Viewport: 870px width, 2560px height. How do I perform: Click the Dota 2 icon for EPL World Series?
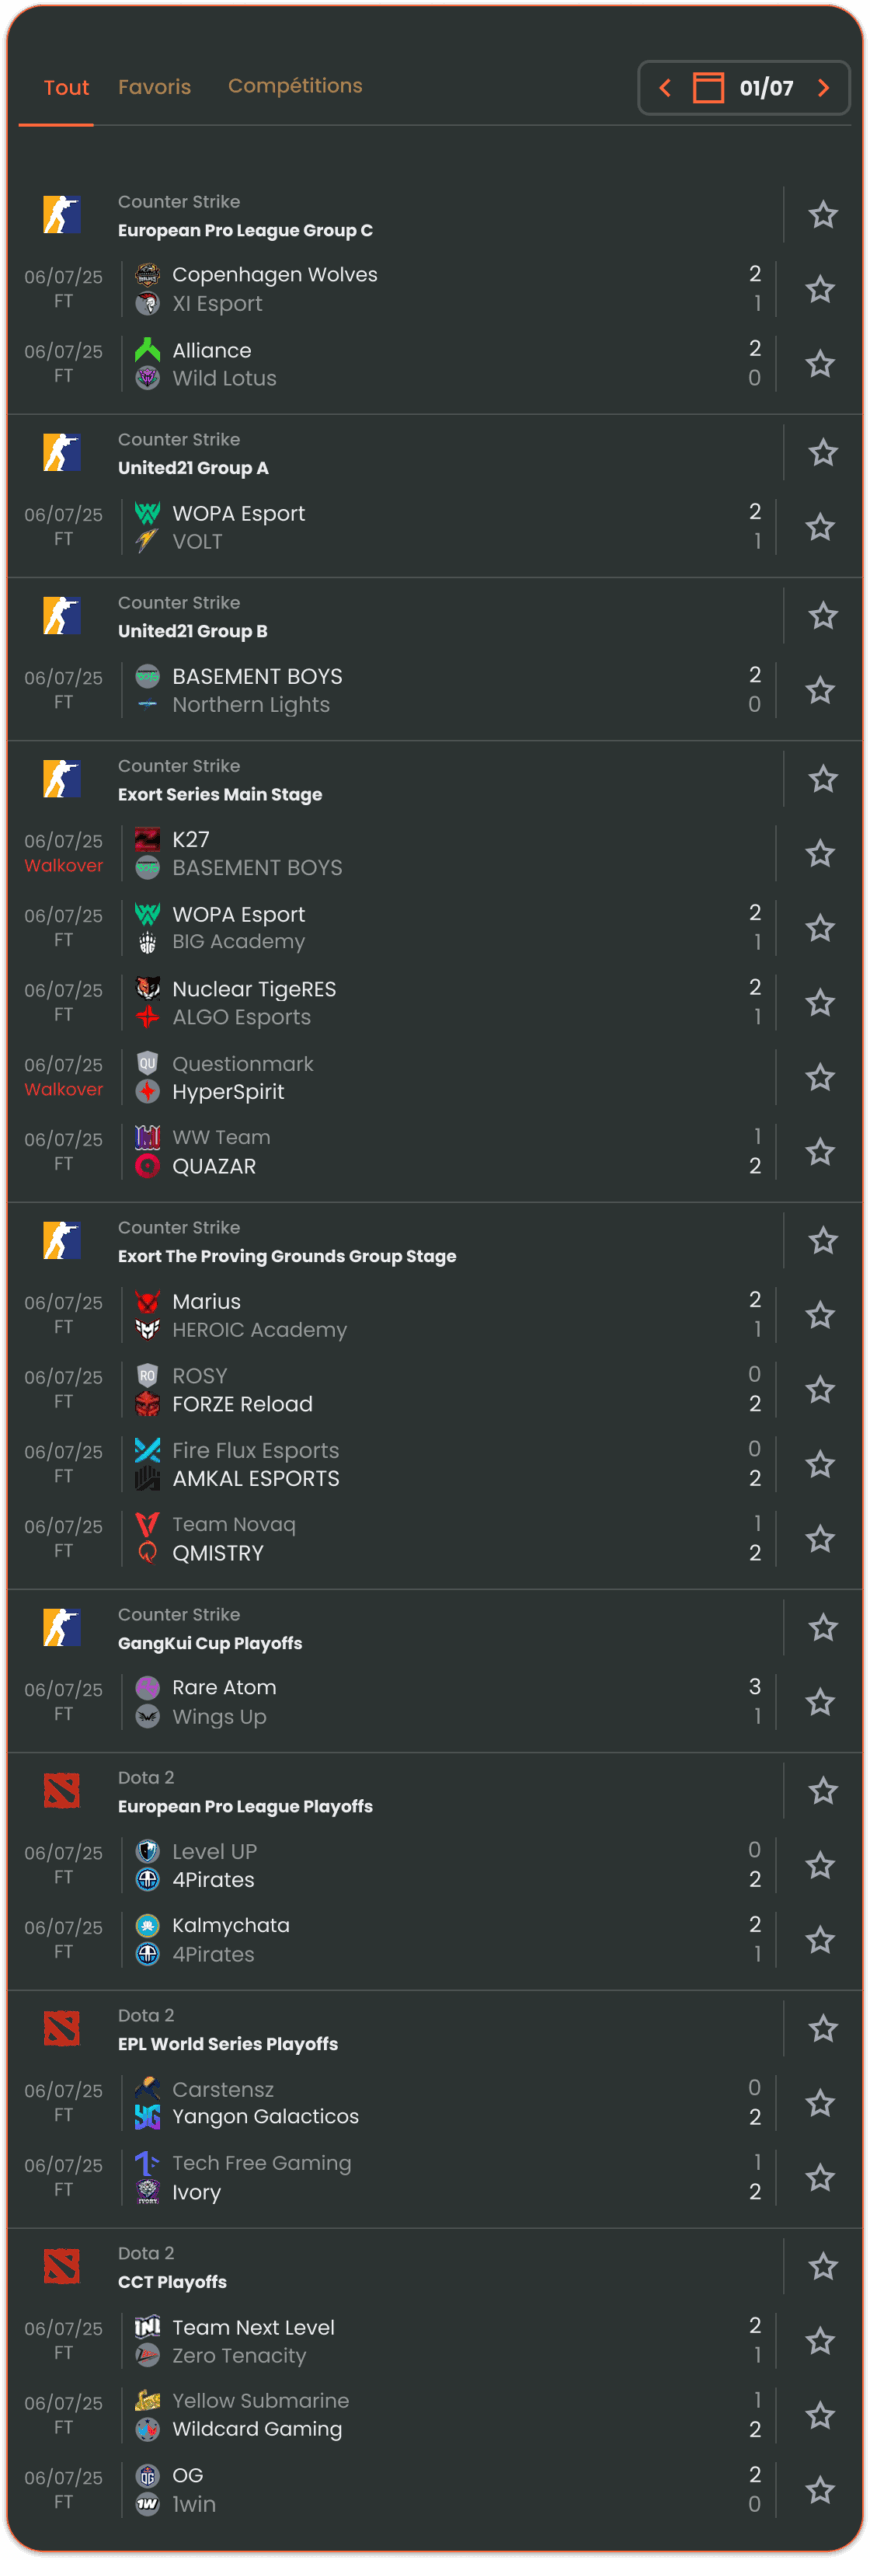coord(62,2029)
